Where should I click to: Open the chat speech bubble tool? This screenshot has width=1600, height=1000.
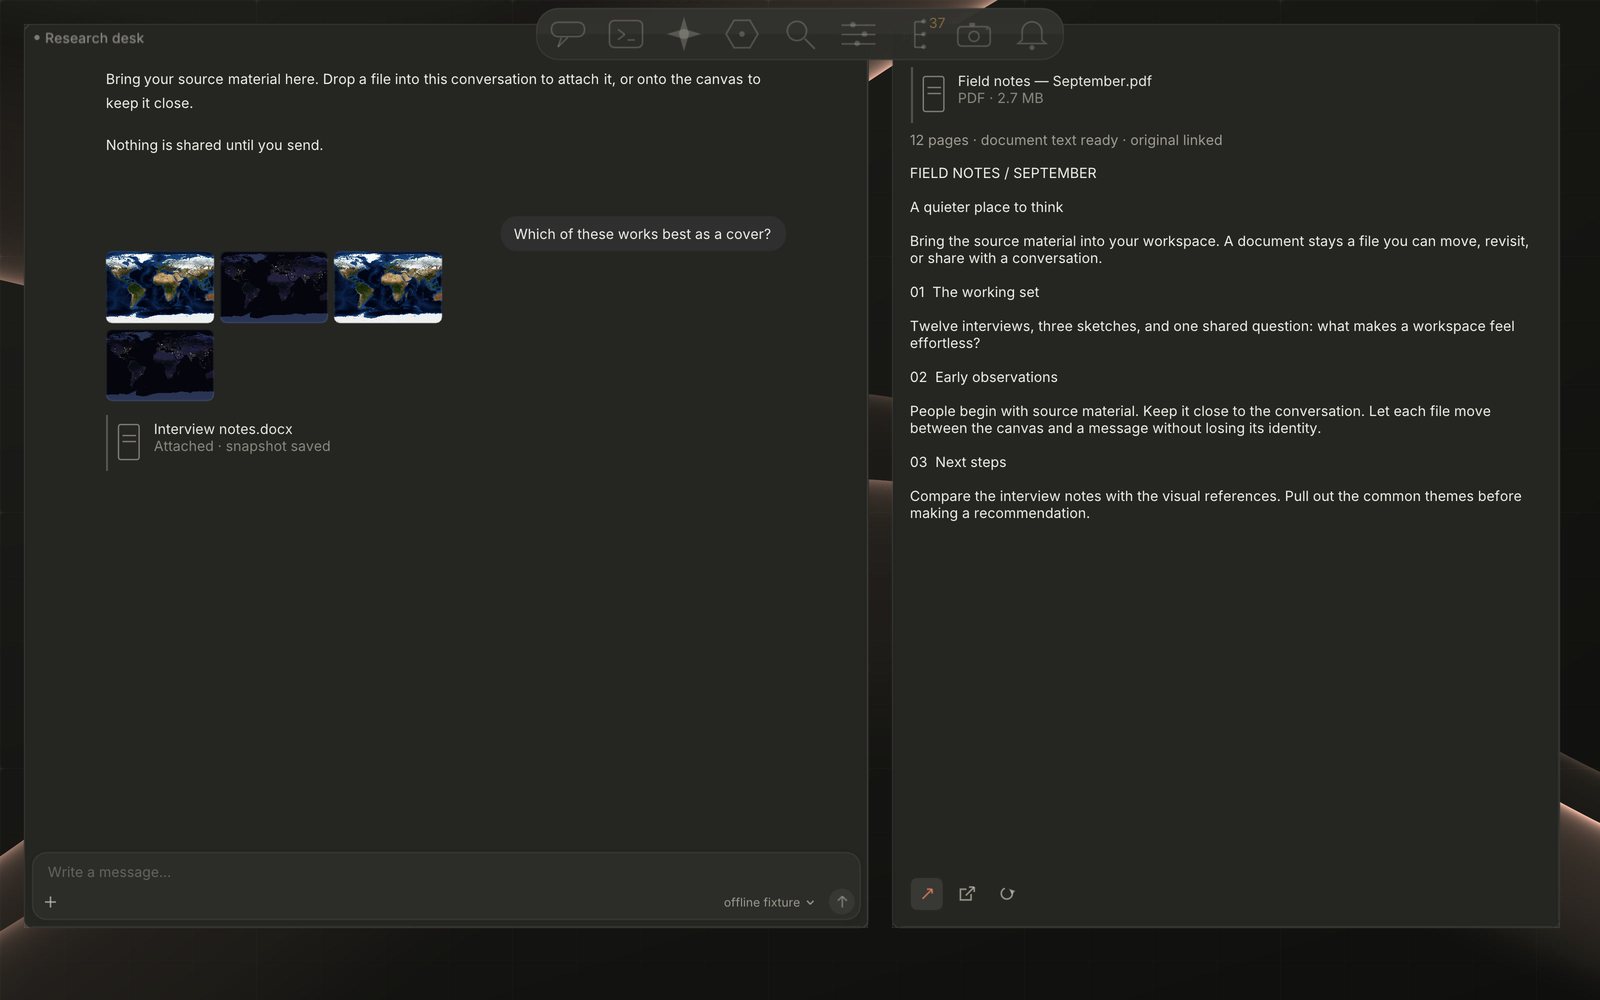pyautogui.click(x=568, y=34)
